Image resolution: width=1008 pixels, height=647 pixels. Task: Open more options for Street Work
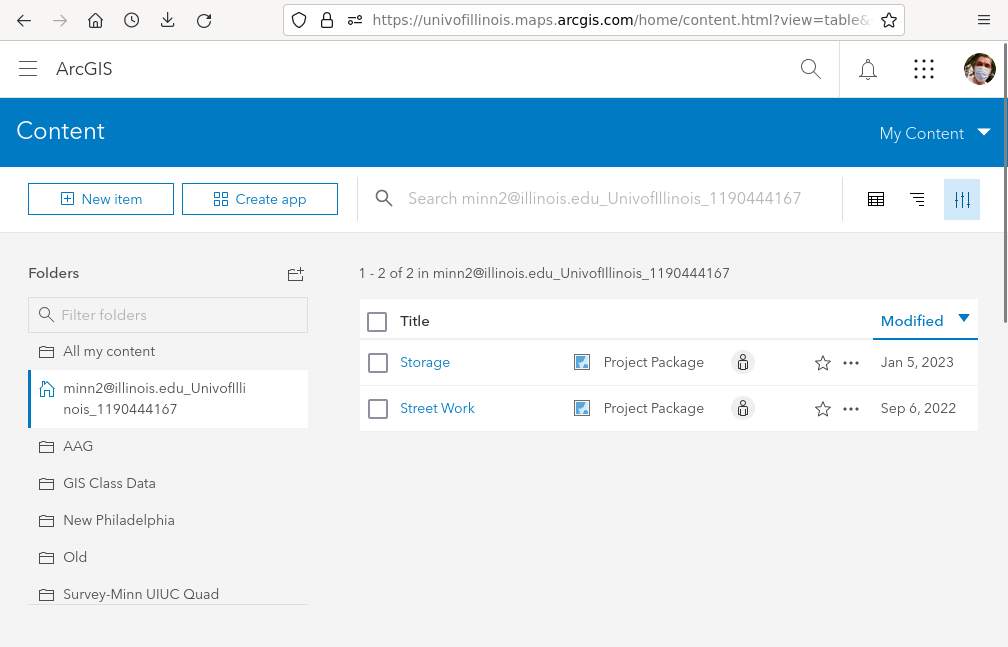(851, 409)
